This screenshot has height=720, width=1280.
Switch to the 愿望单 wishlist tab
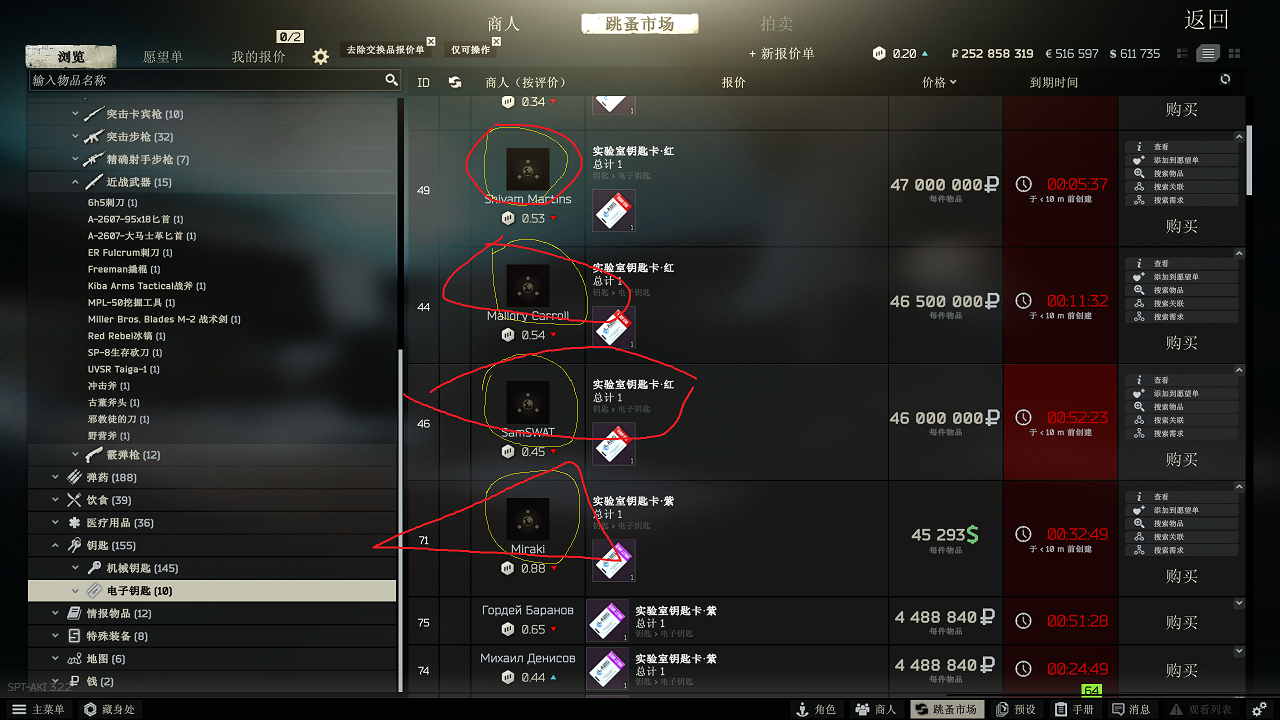[163, 57]
